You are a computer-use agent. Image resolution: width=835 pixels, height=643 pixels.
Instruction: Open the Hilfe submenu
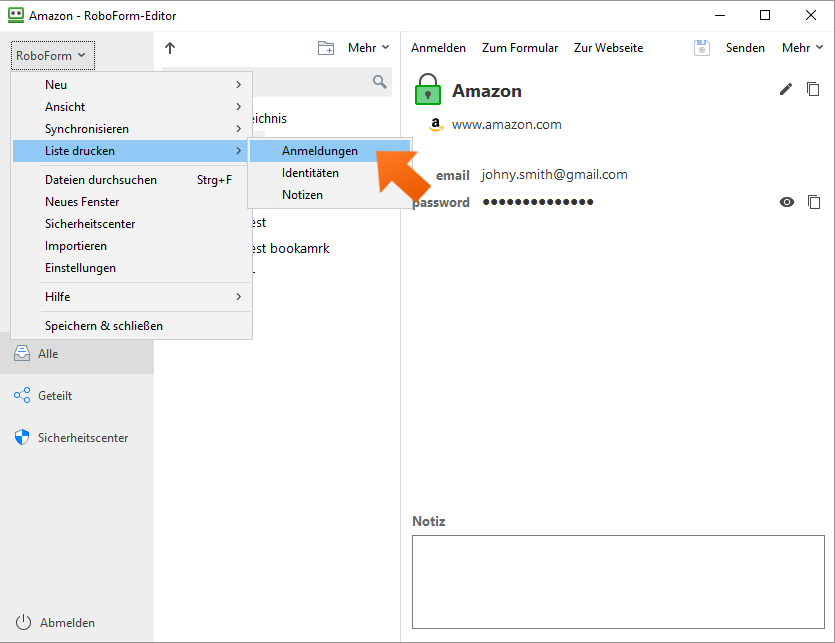coord(132,297)
